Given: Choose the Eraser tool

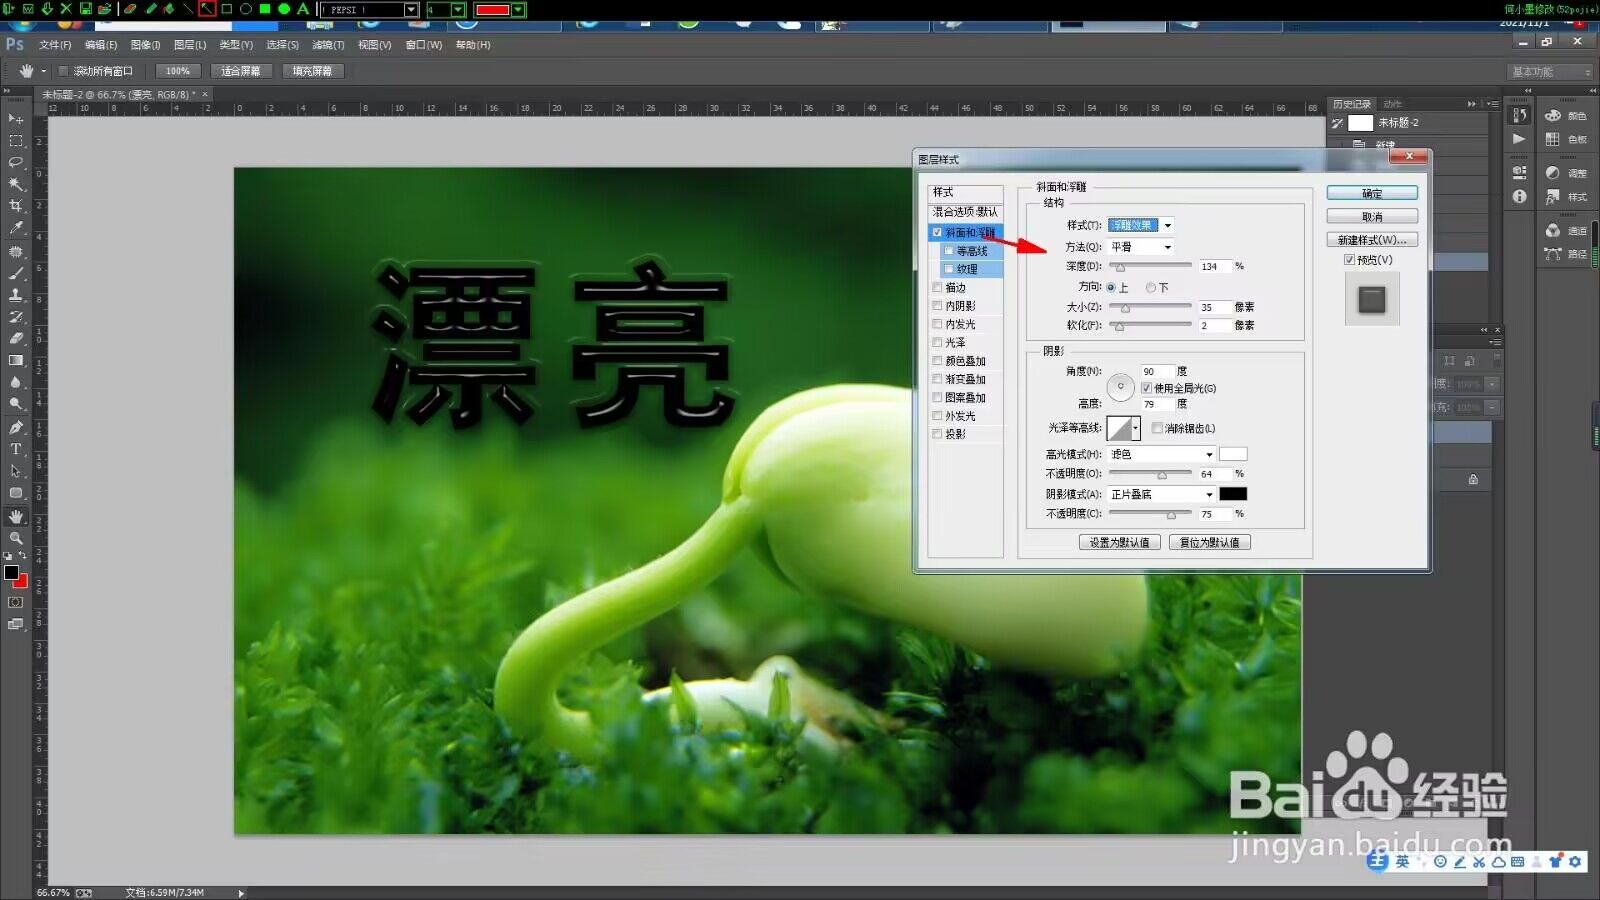Looking at the screenshot, I should (16, 339).
